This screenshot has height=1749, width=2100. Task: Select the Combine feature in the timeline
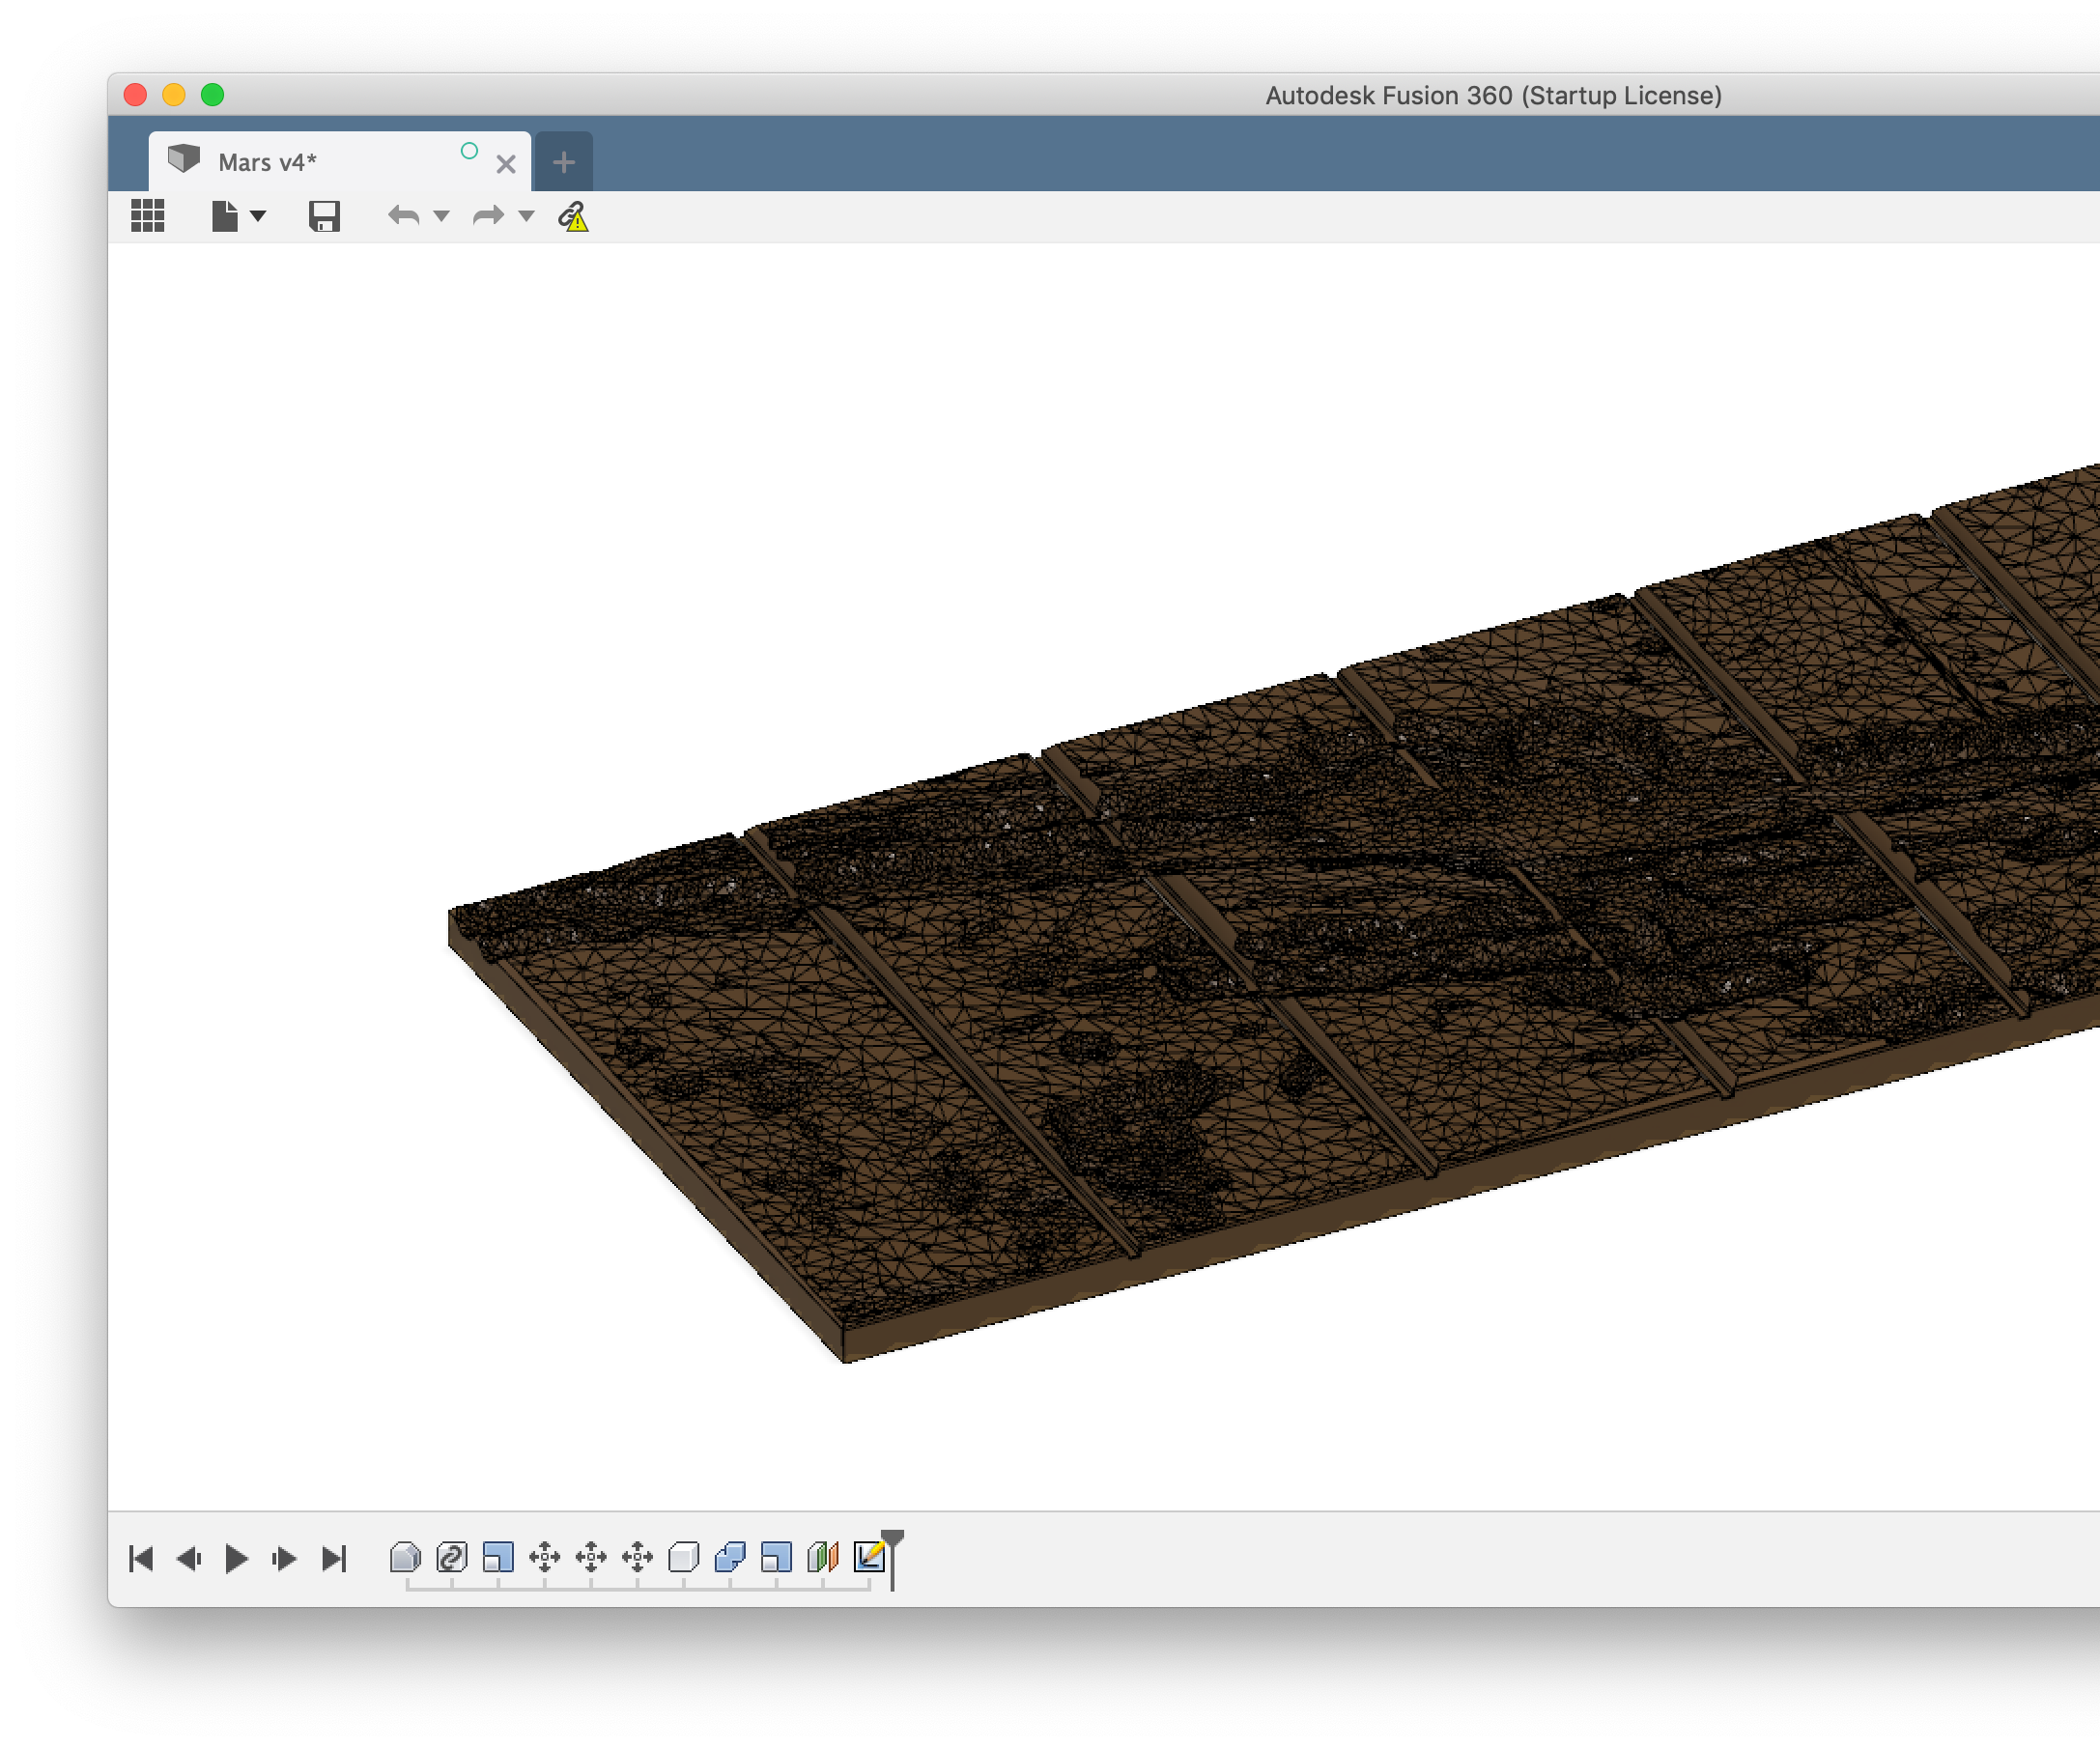pyautogui.click(x=730, y=1557)
